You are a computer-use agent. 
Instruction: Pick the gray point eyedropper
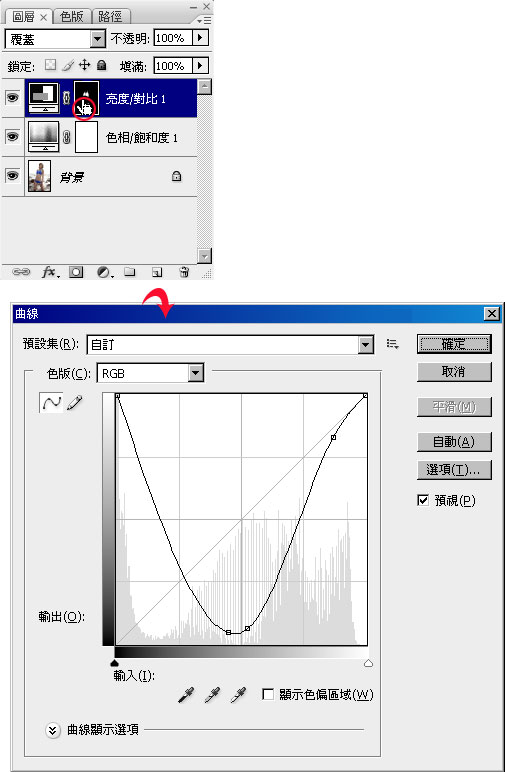(212, 695)
